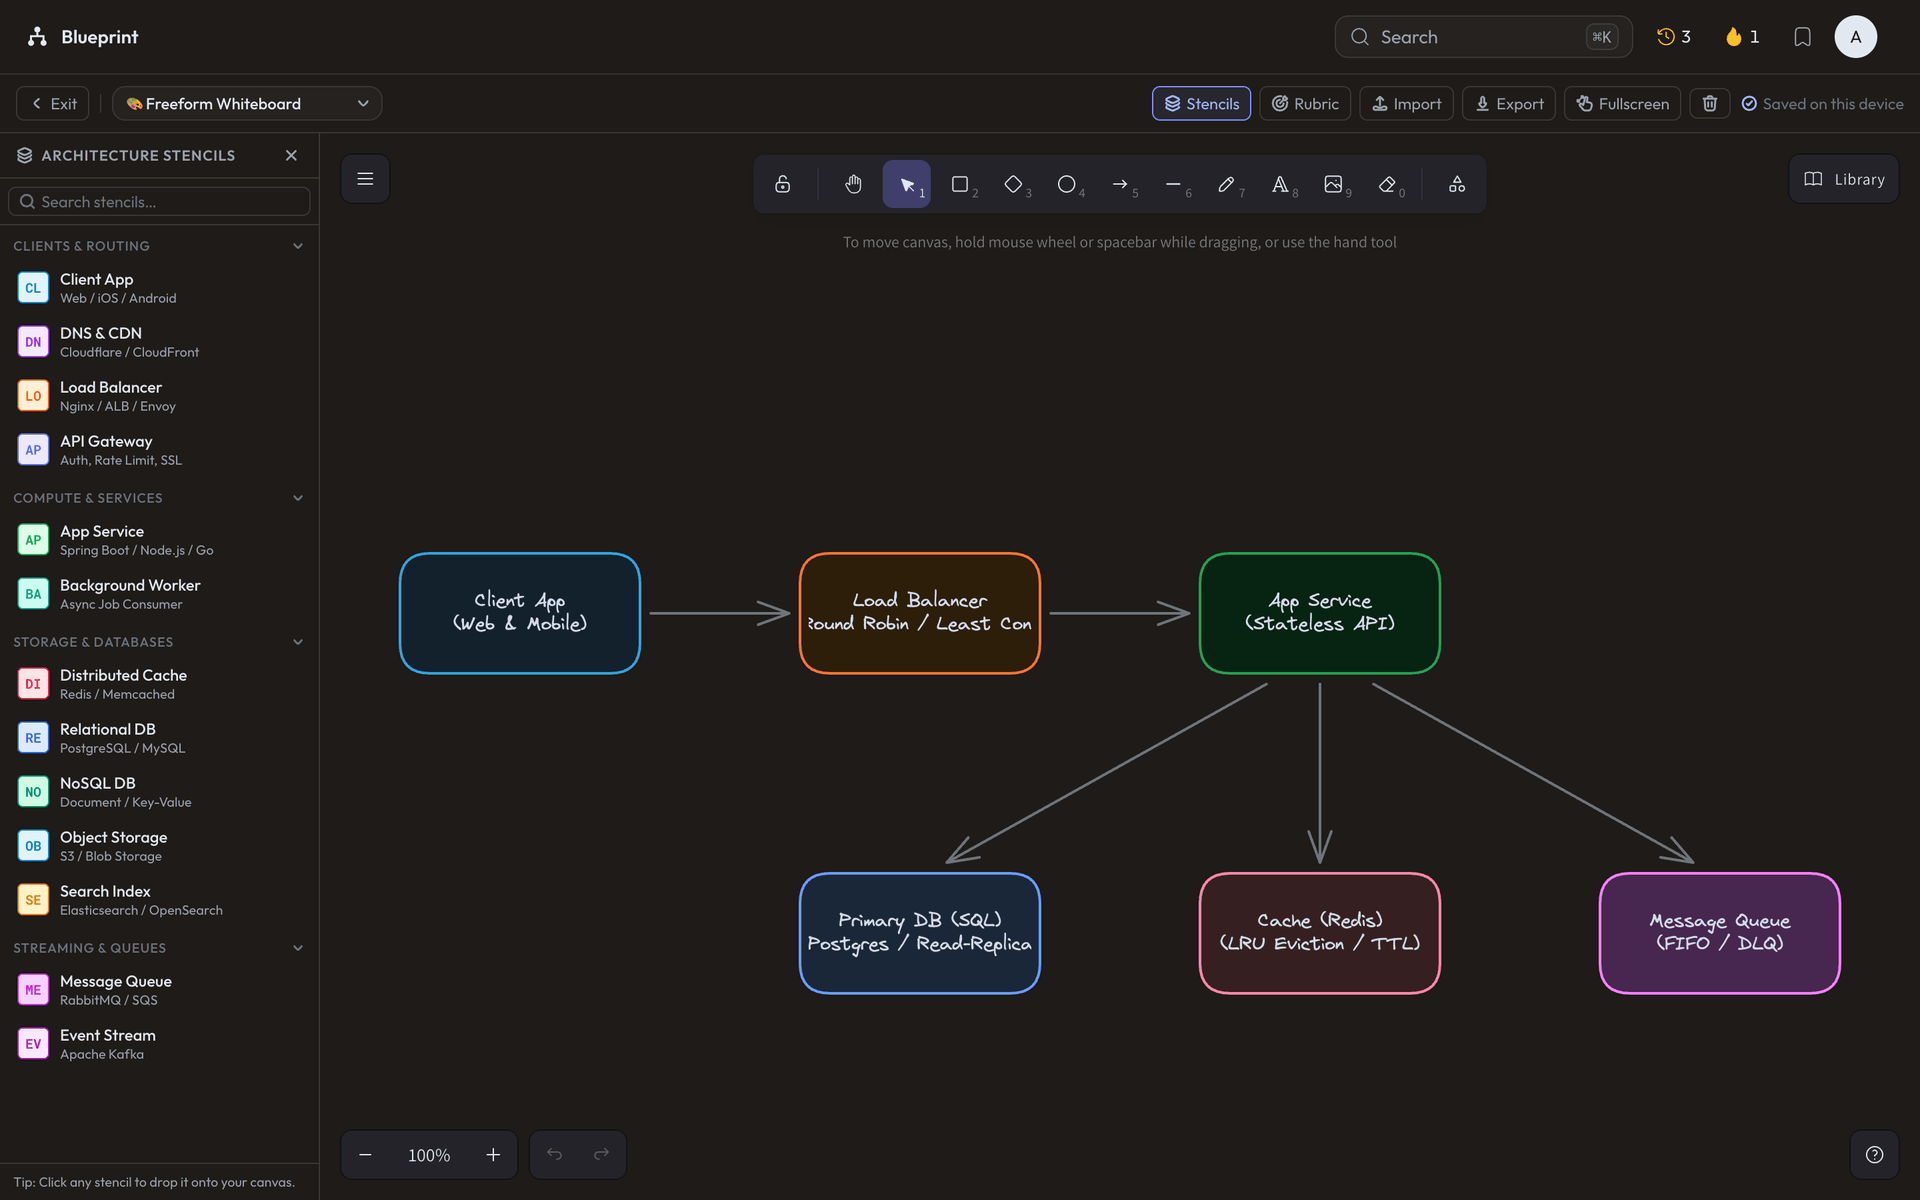Open the canvas hamburger menu

pyautogui.click(x=365, y=179)
